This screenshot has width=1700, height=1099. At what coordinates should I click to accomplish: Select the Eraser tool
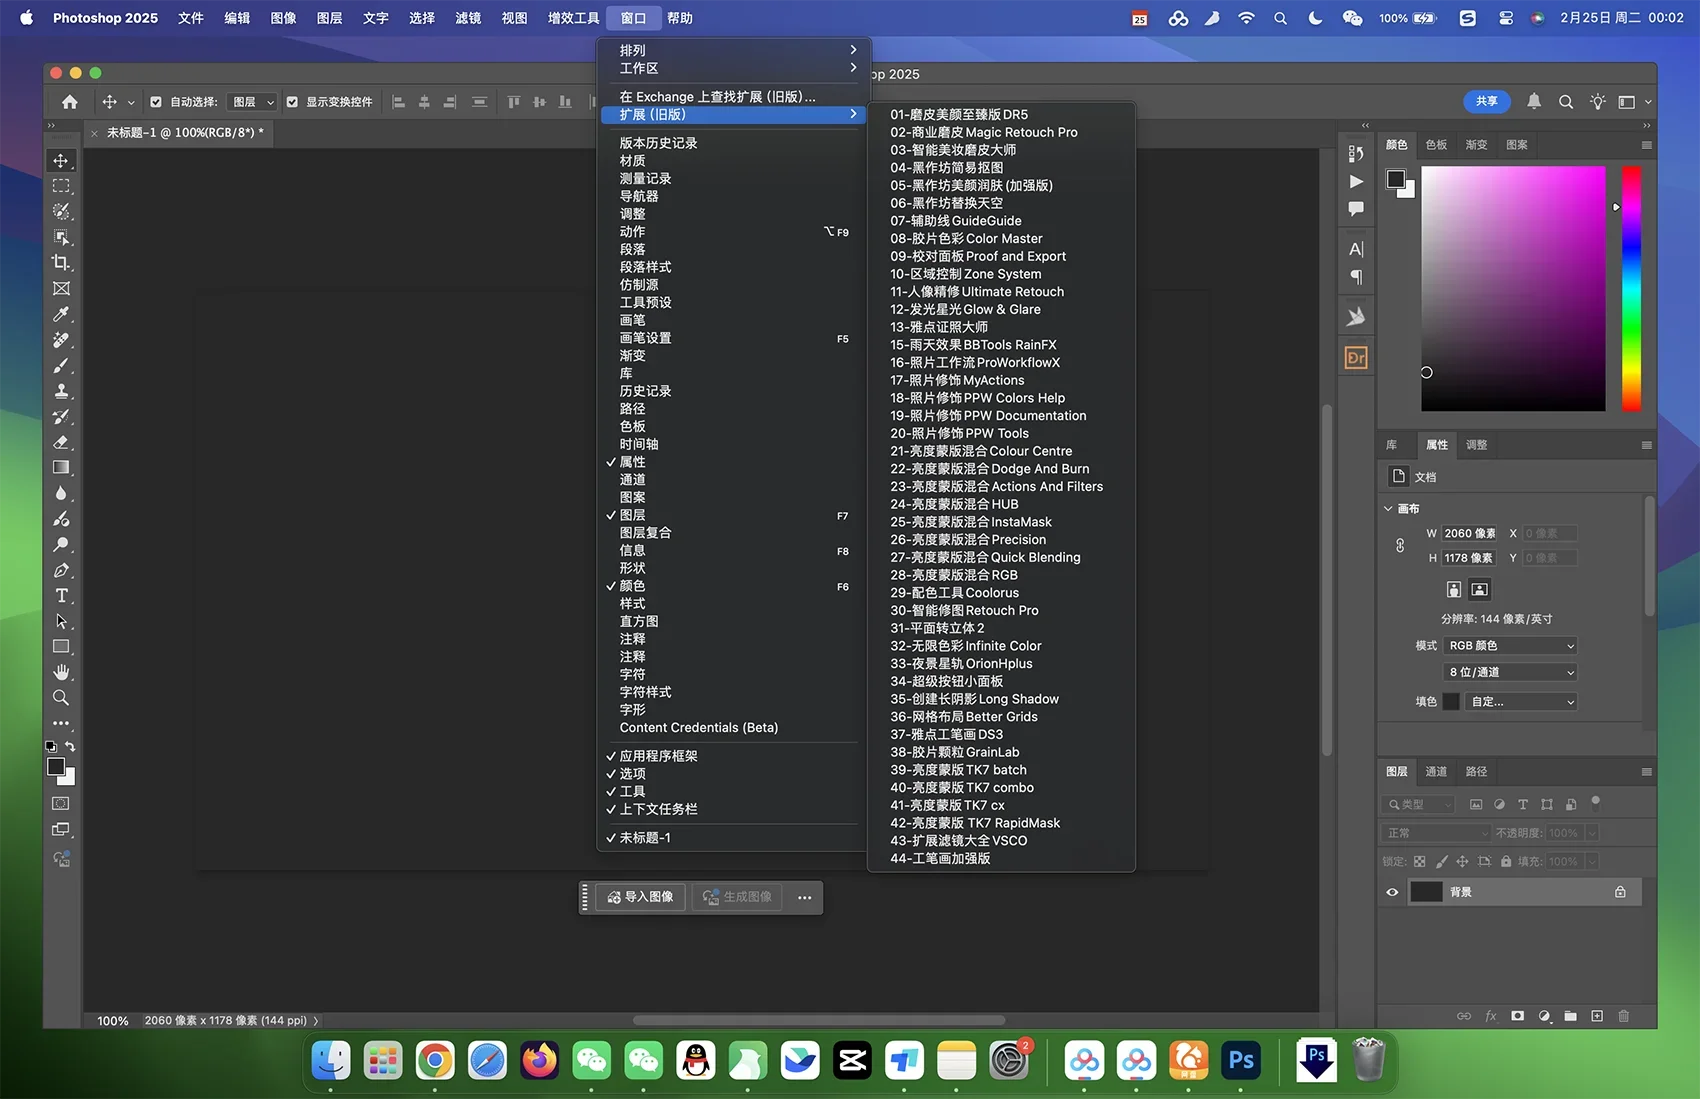click(61, 442)
